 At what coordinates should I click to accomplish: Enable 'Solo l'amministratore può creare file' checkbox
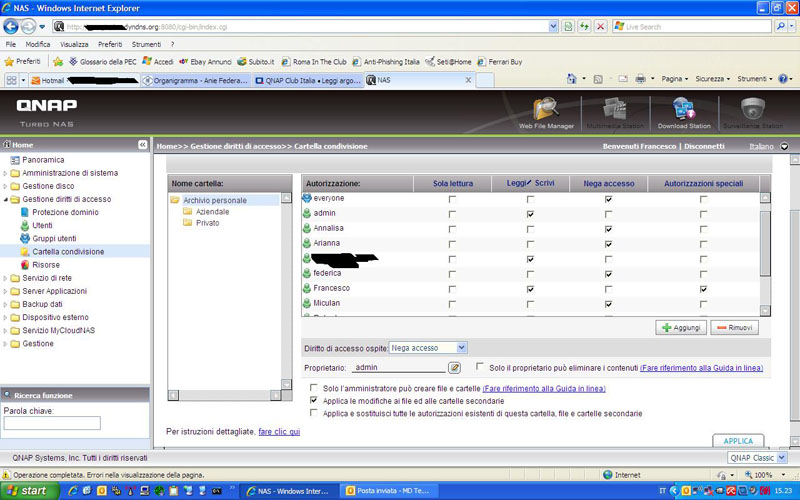(x=314, y=388)
